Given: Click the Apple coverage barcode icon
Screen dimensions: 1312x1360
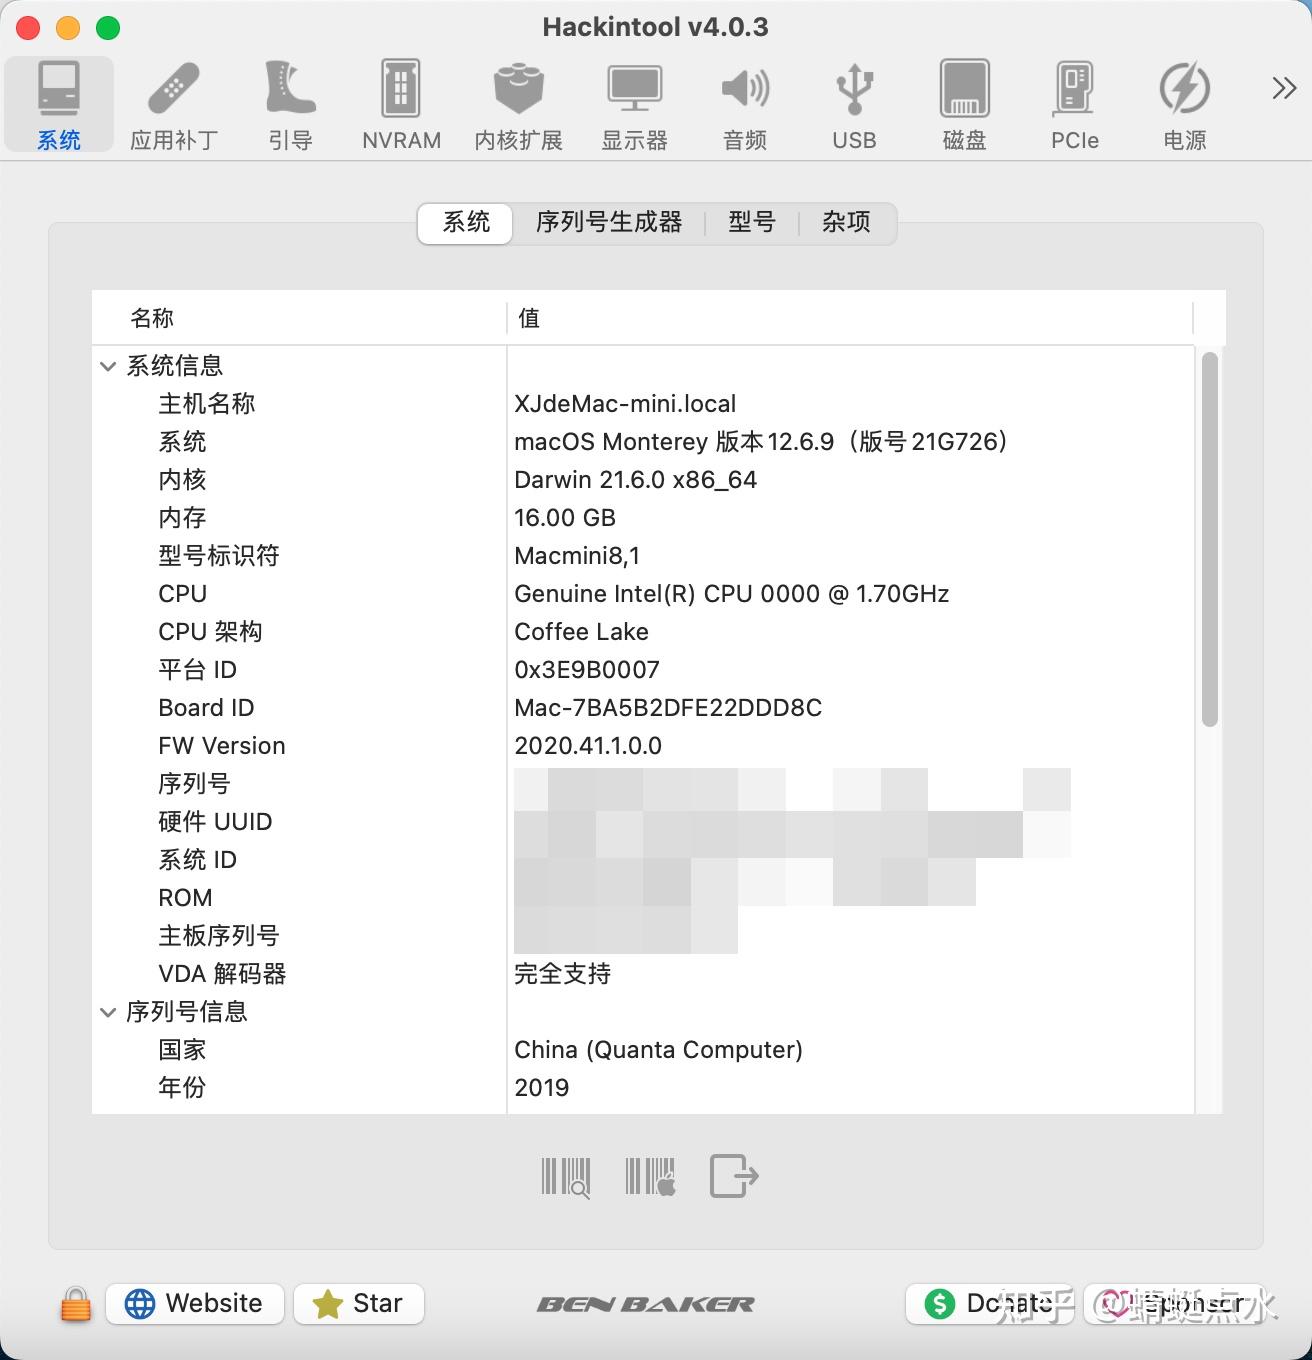Looking at the screenshot, I should click(649, 1177).
